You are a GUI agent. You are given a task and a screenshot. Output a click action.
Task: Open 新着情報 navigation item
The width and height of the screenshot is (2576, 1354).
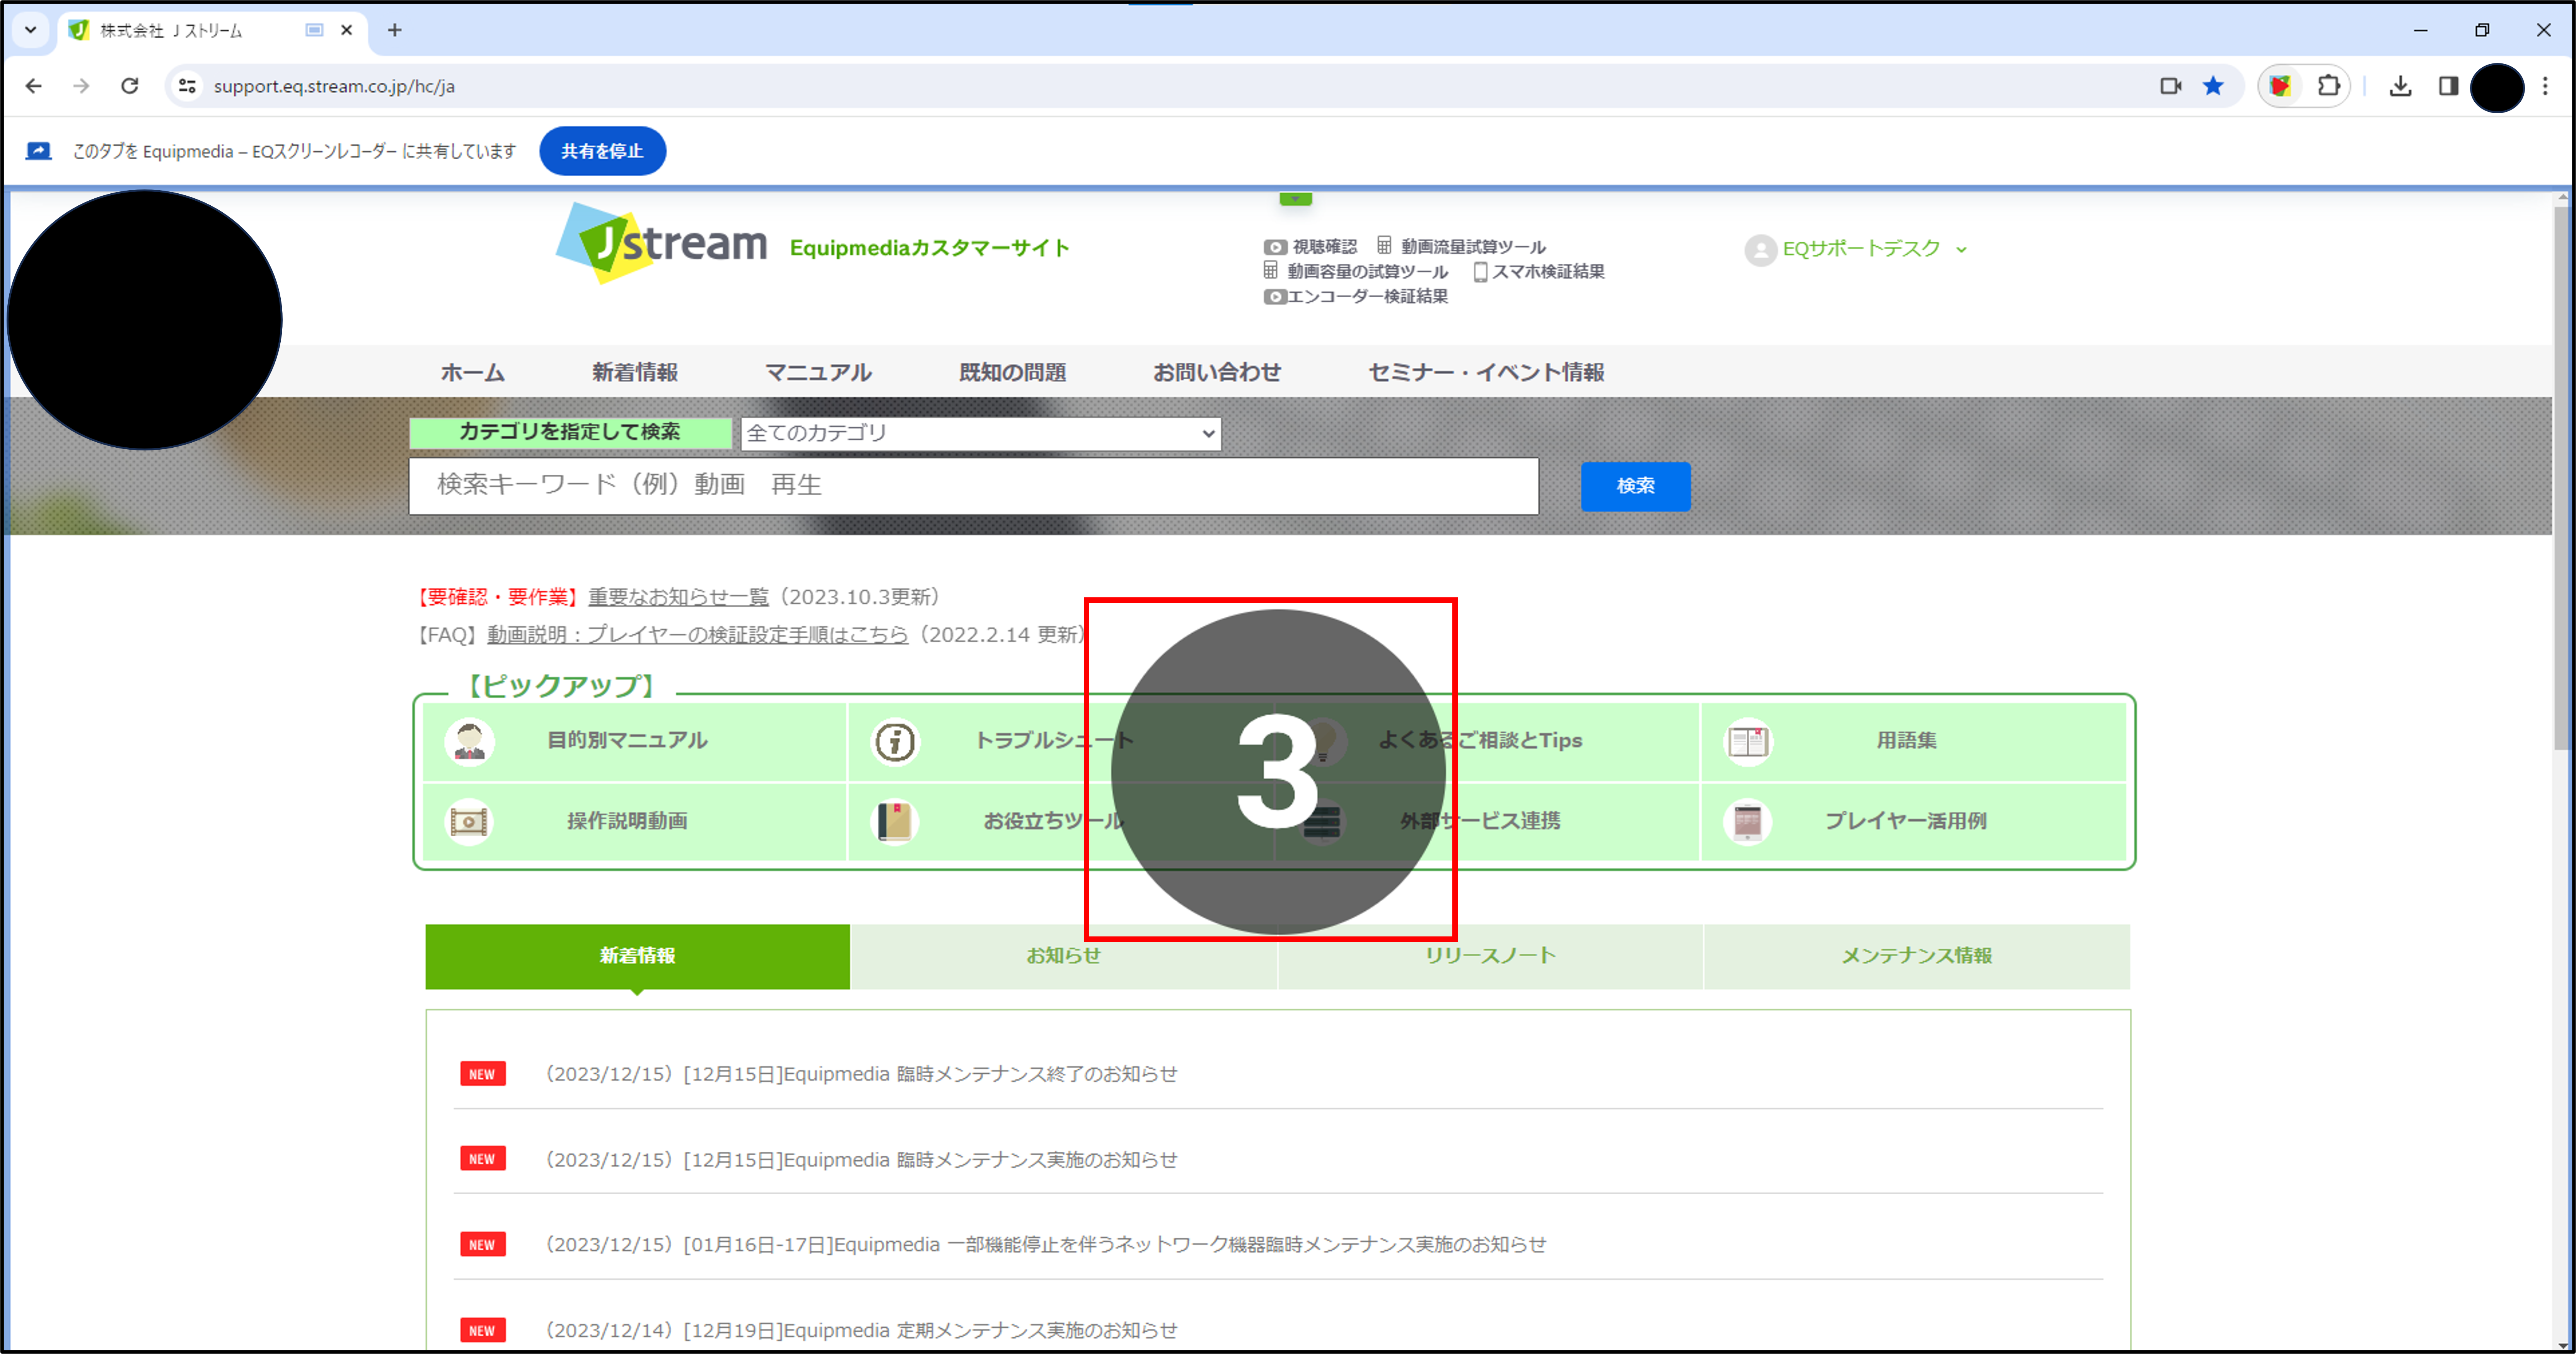click(x=634, y=372)
